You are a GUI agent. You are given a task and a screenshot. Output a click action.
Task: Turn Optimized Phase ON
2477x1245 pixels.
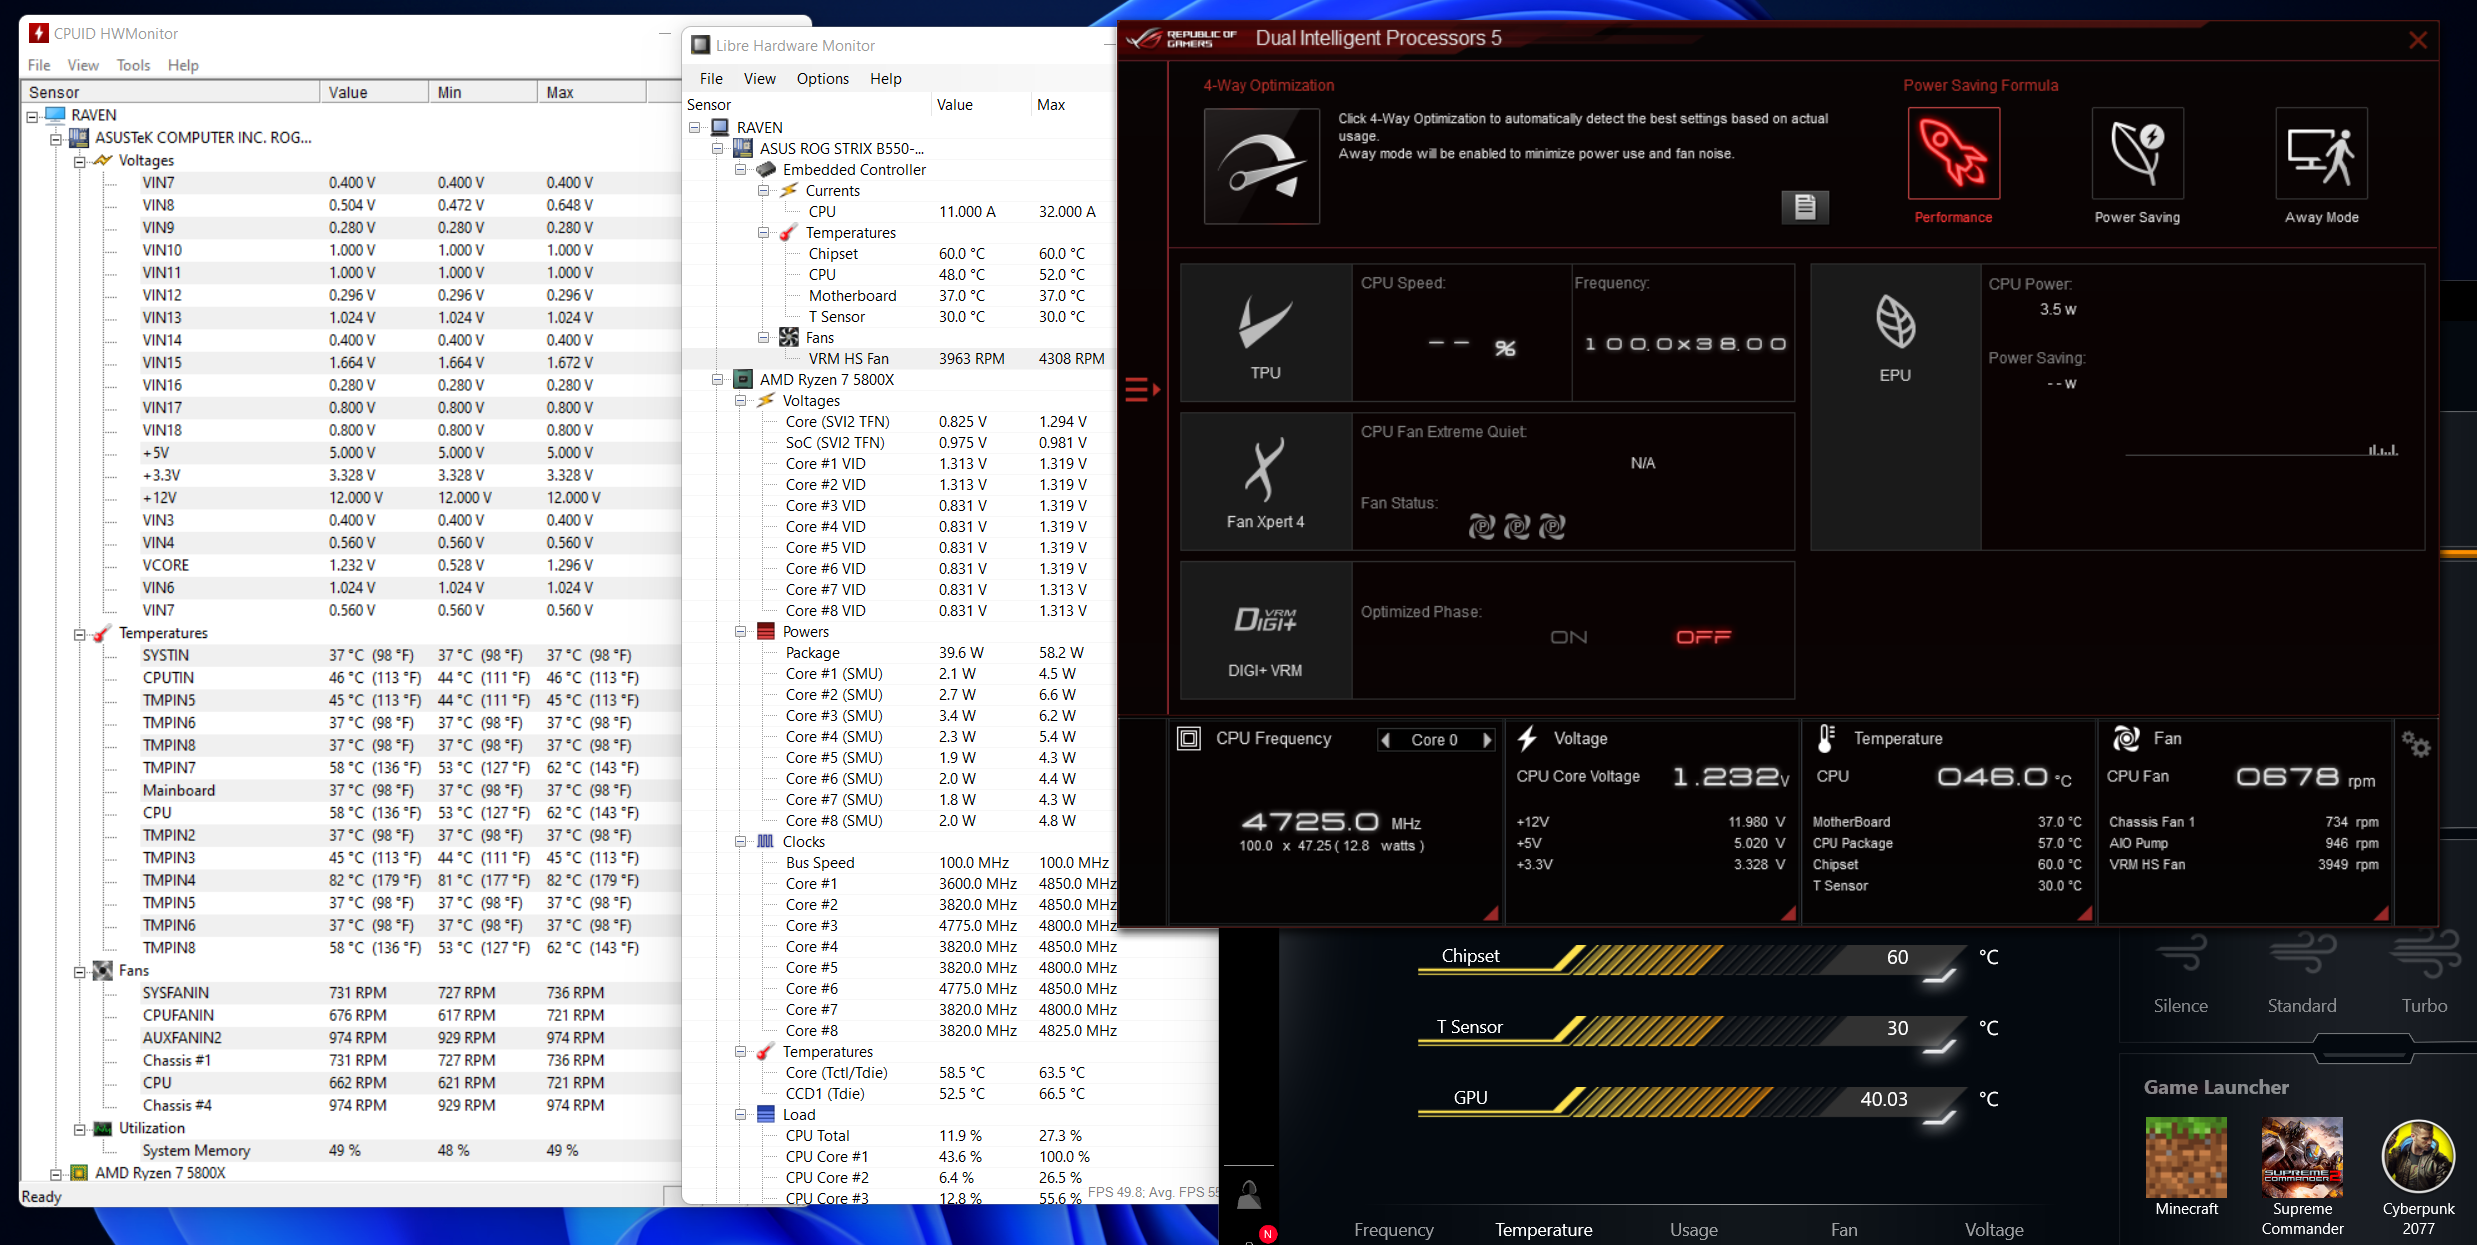tap(1567, 636)
